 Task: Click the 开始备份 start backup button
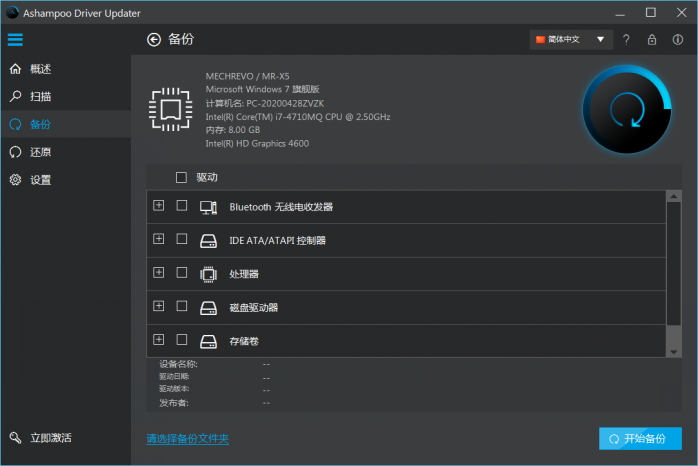tap(640, 438)
